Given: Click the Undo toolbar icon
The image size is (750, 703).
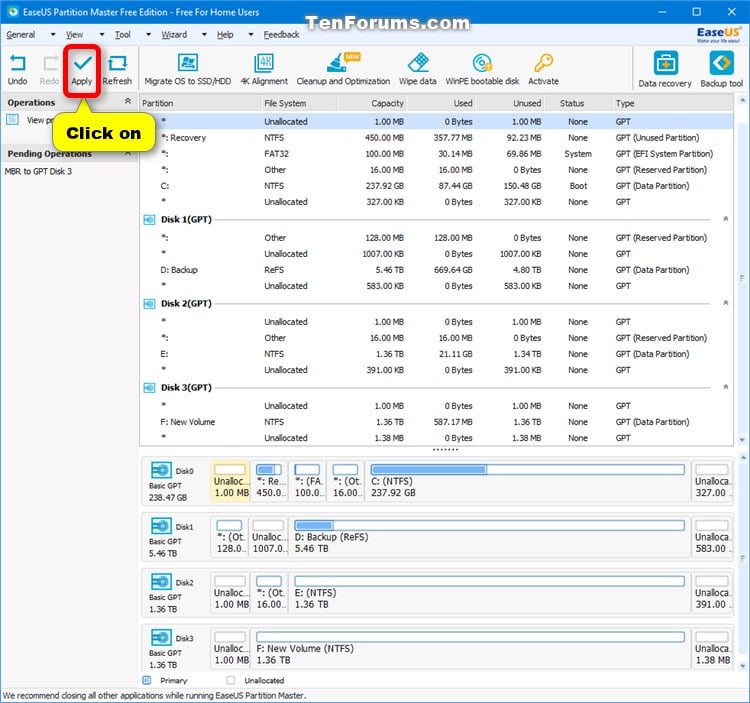Looking at the screenshot, I should click(18, 63).
